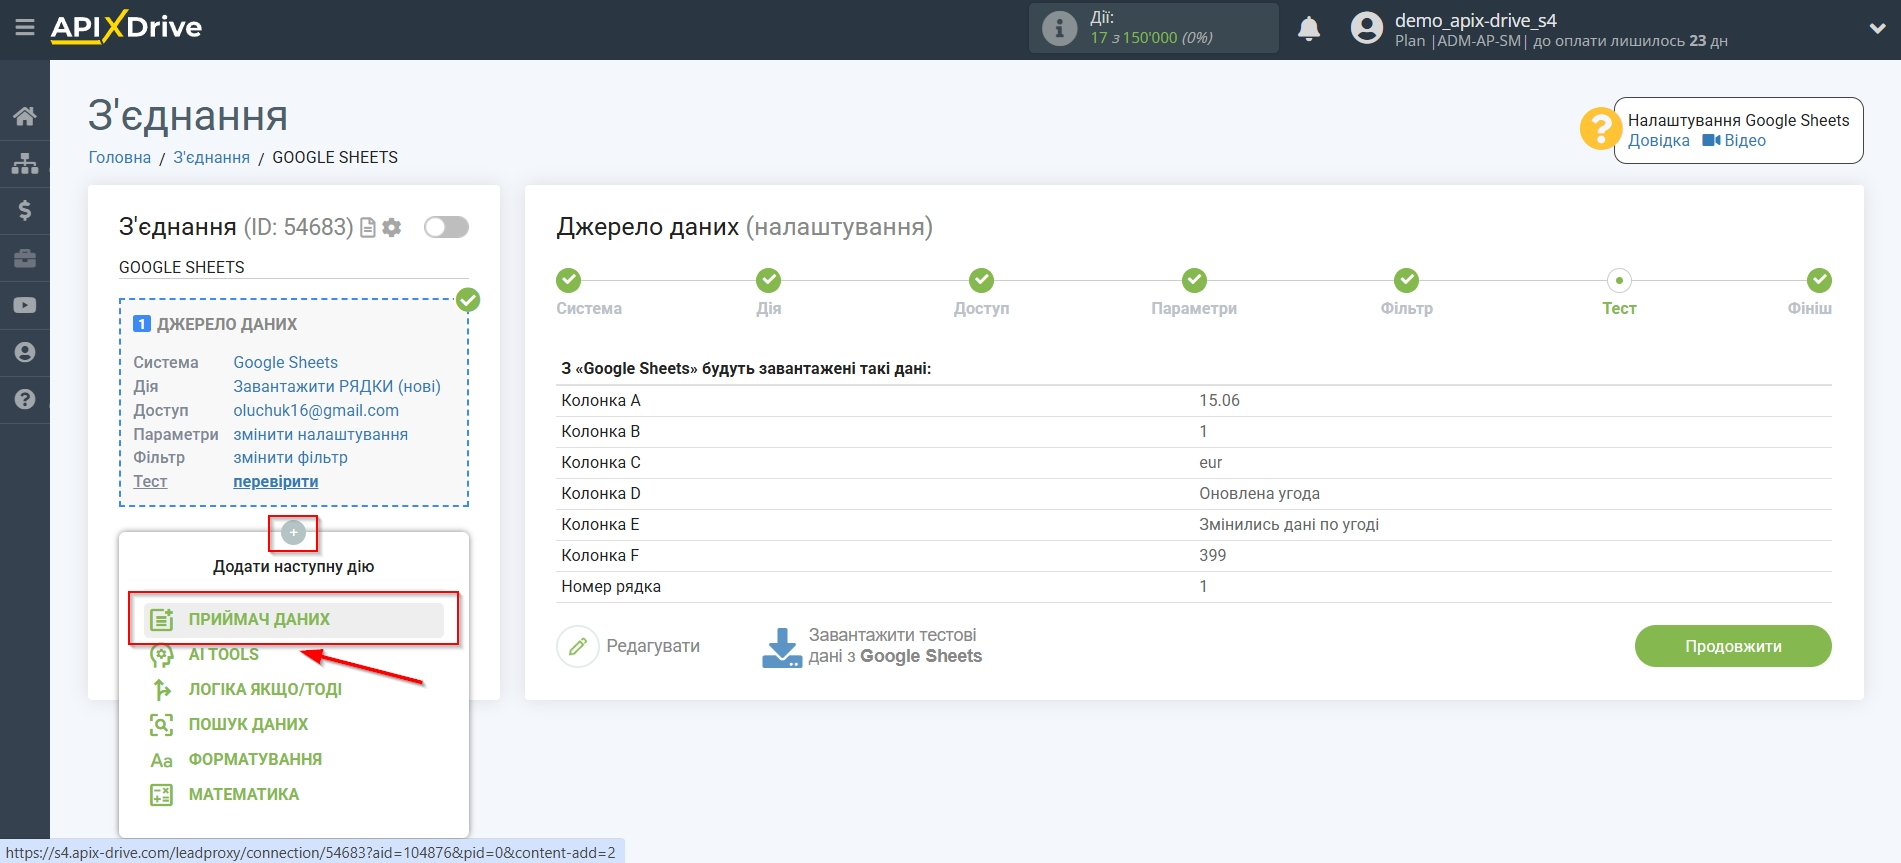Click the Колонка B row label

pos(600,431)
